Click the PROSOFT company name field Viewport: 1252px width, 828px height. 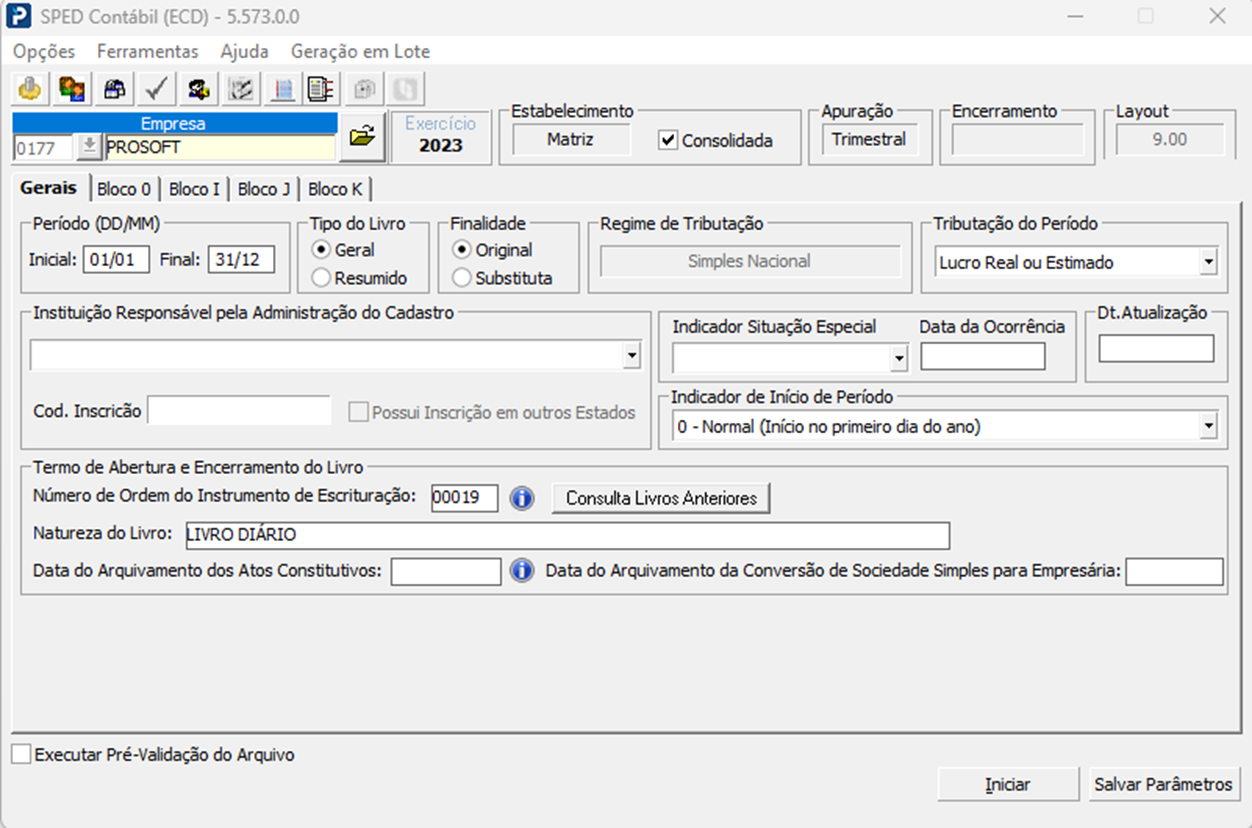point(219,147)
